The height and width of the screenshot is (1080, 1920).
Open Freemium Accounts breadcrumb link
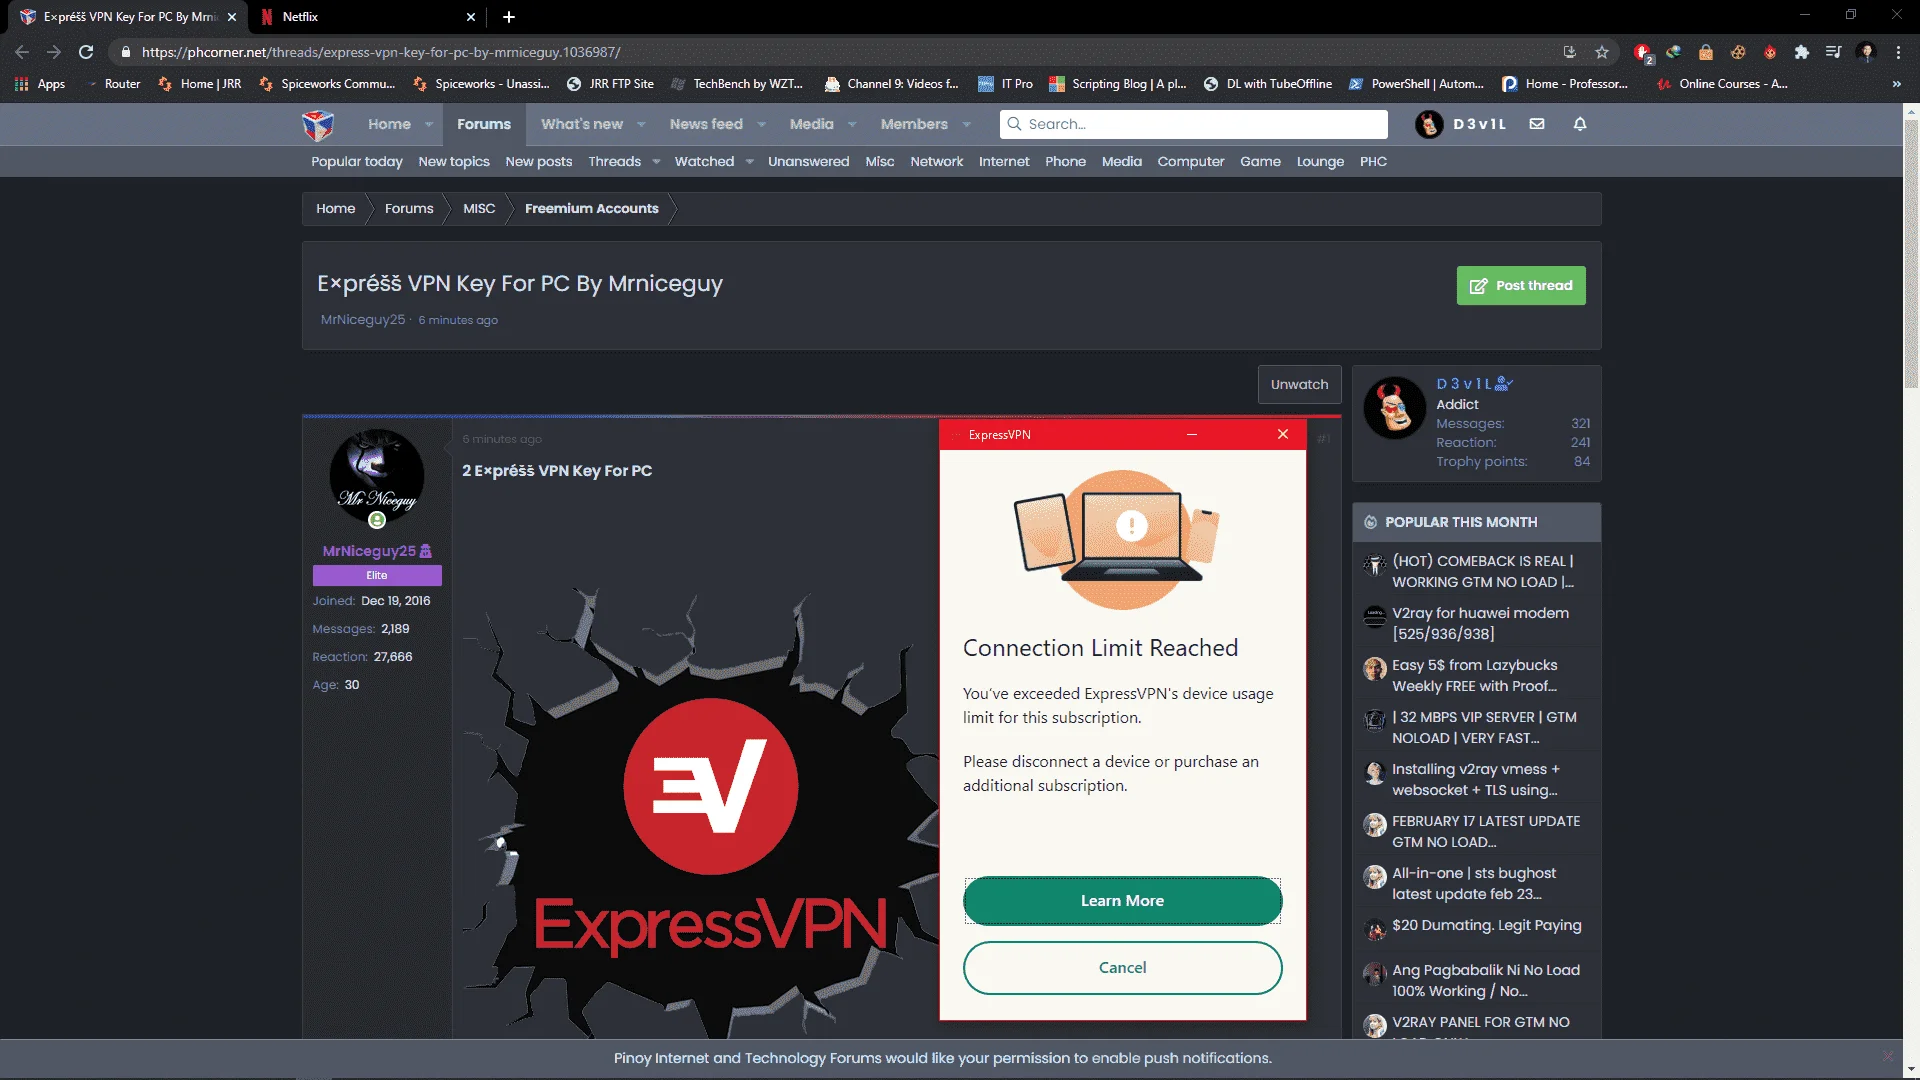click(x=592, y=208)
